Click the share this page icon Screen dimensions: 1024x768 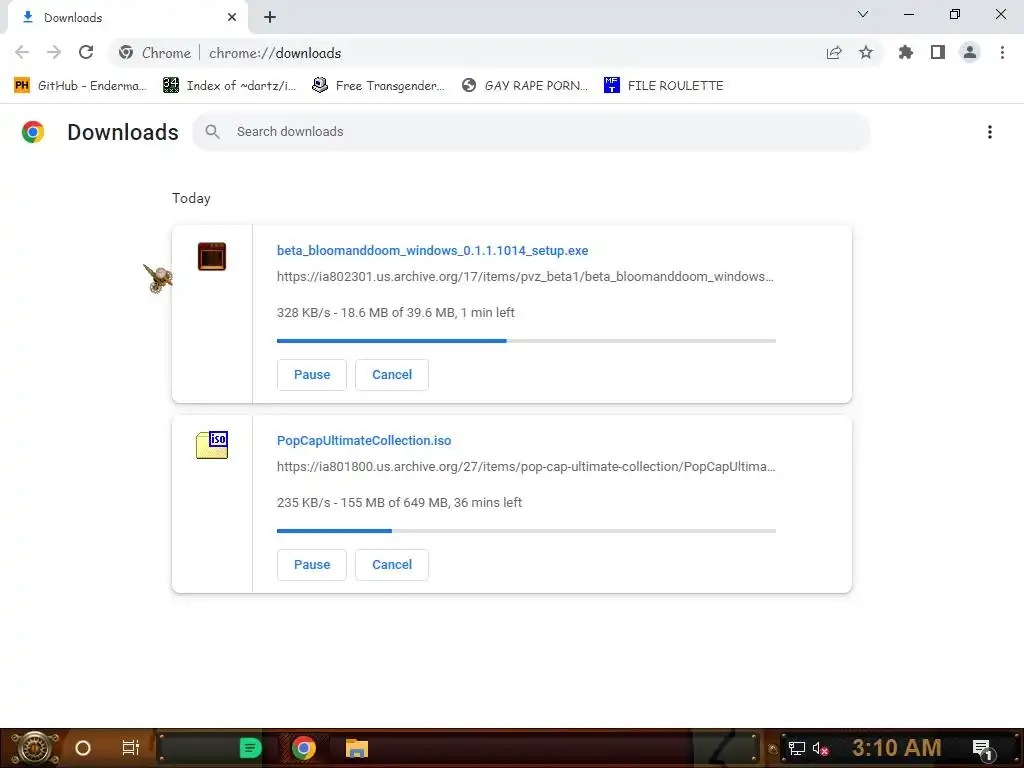[834, 53]
